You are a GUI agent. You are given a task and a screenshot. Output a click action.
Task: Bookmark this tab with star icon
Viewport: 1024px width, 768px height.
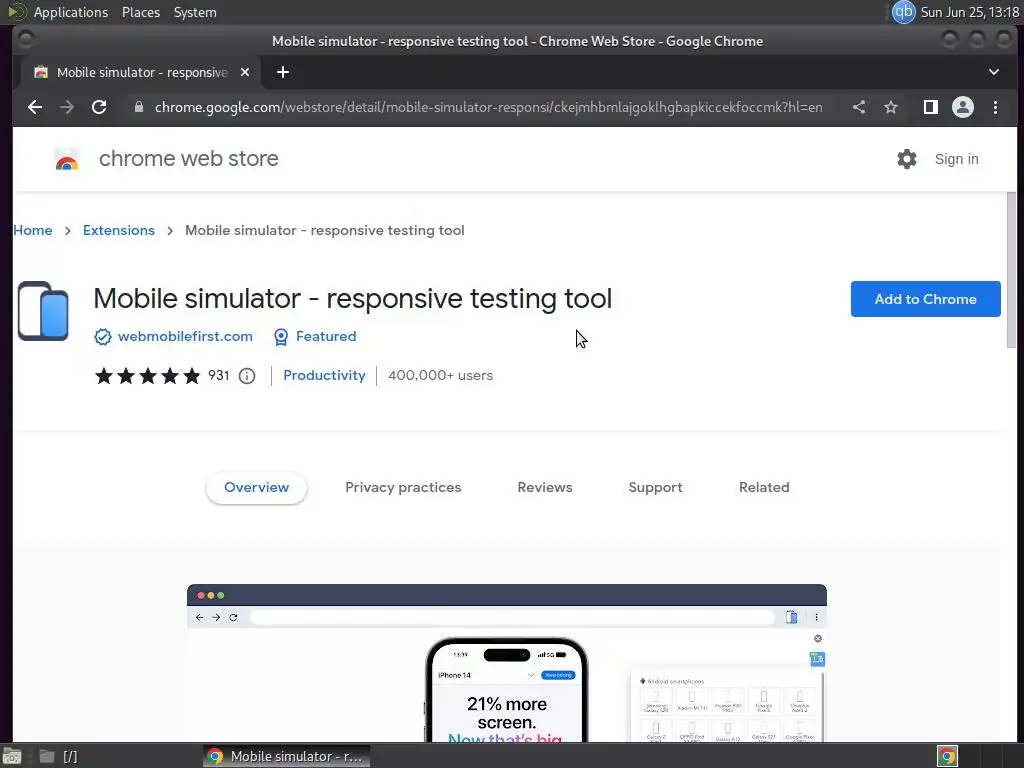click(891, 107)
